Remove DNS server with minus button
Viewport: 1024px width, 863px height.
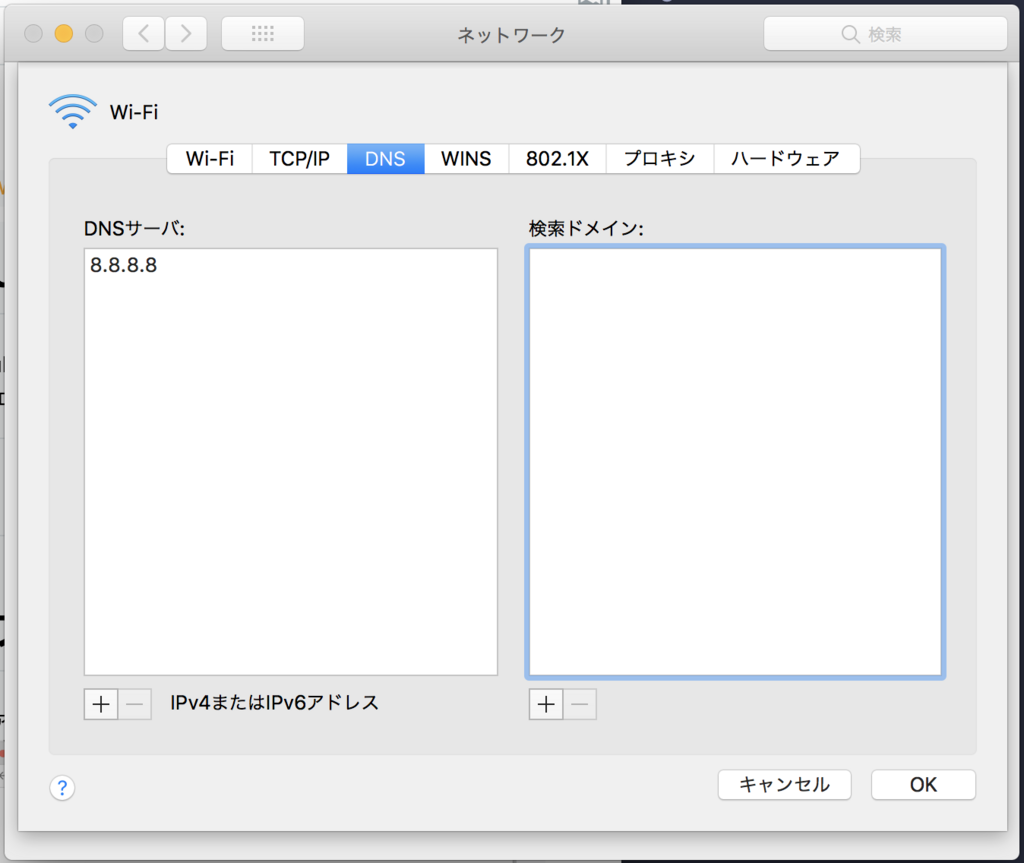tap(135, 704)
